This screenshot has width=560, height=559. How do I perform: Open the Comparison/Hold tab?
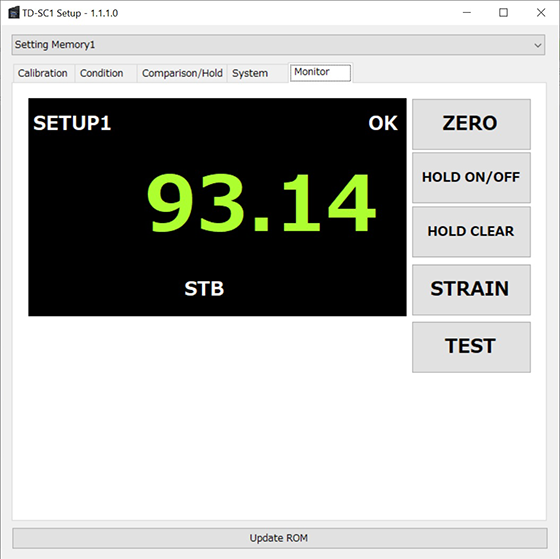[182, 73]
